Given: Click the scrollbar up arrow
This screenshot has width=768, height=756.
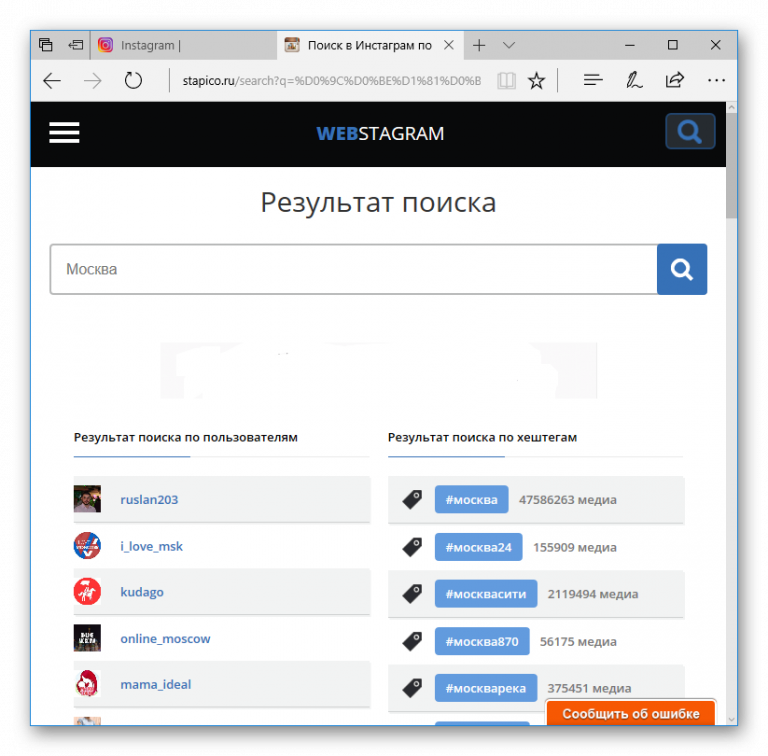Looking at the screenshot, I should [732, 107].
